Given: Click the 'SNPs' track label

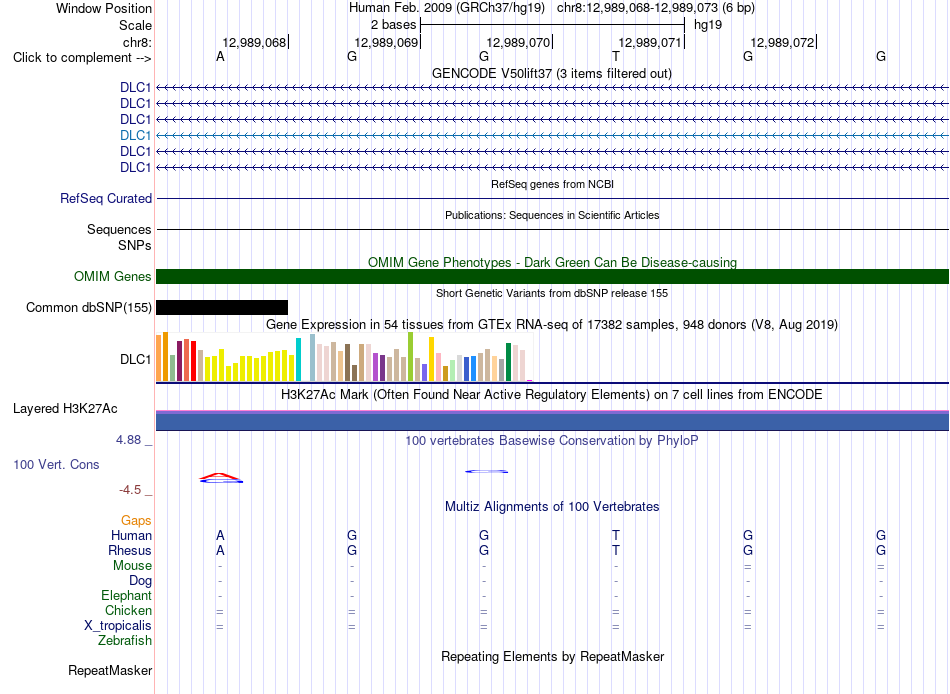Looking at the screenshot, I should click(135, 245).
